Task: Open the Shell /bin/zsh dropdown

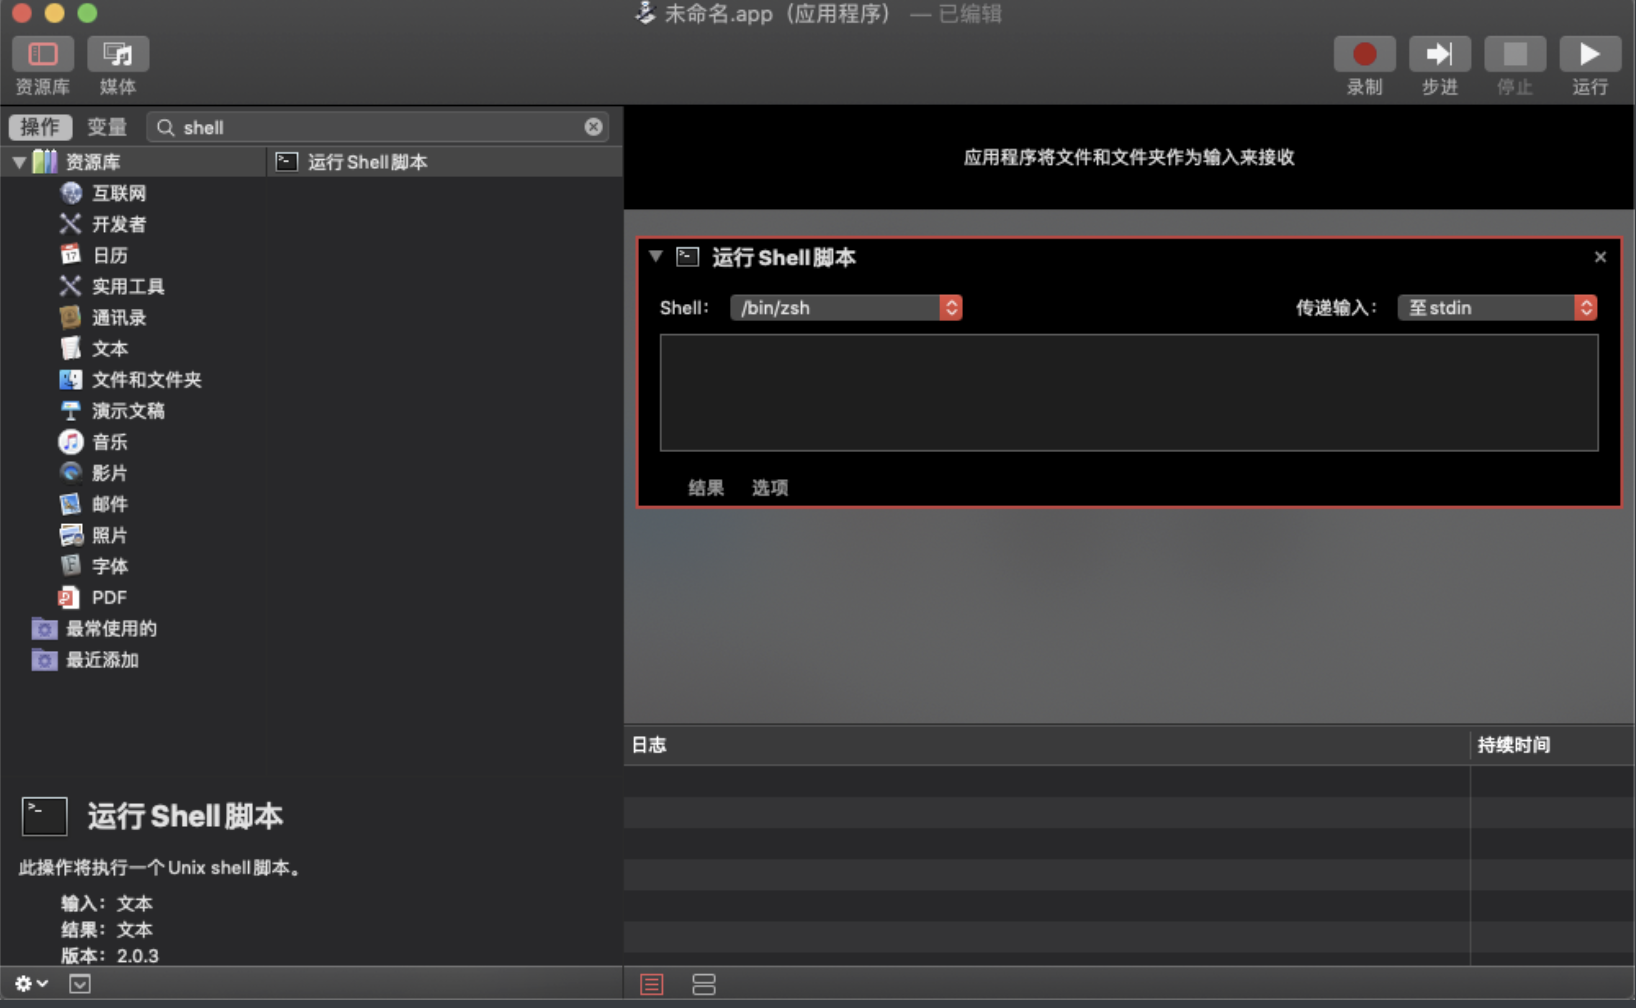Action: (846, 308)
